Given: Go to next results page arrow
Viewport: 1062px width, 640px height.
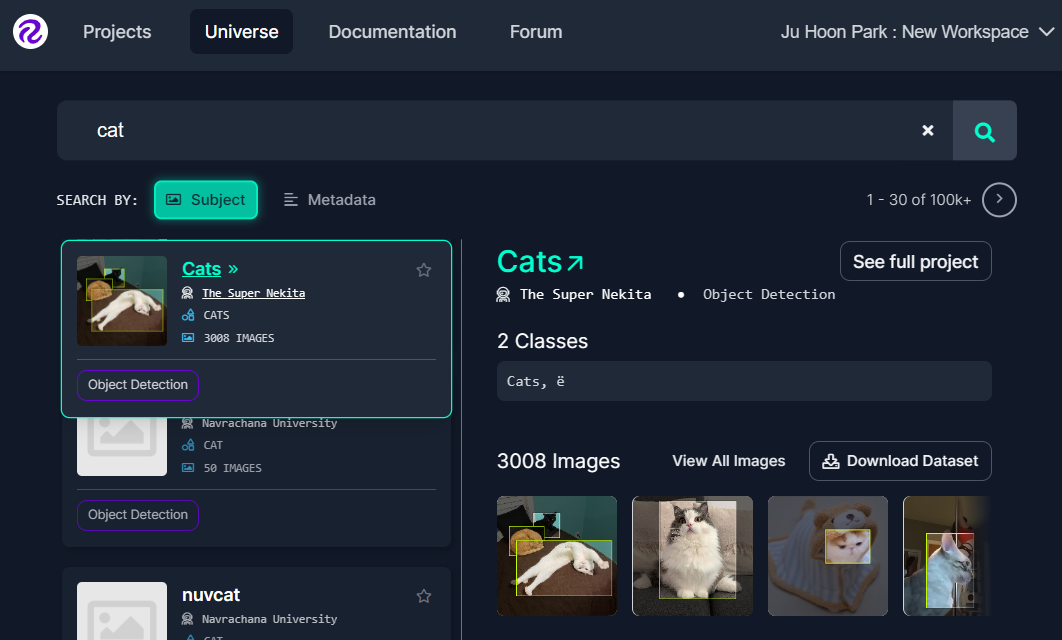Looking at the screenshot, I should coord(999,200).
